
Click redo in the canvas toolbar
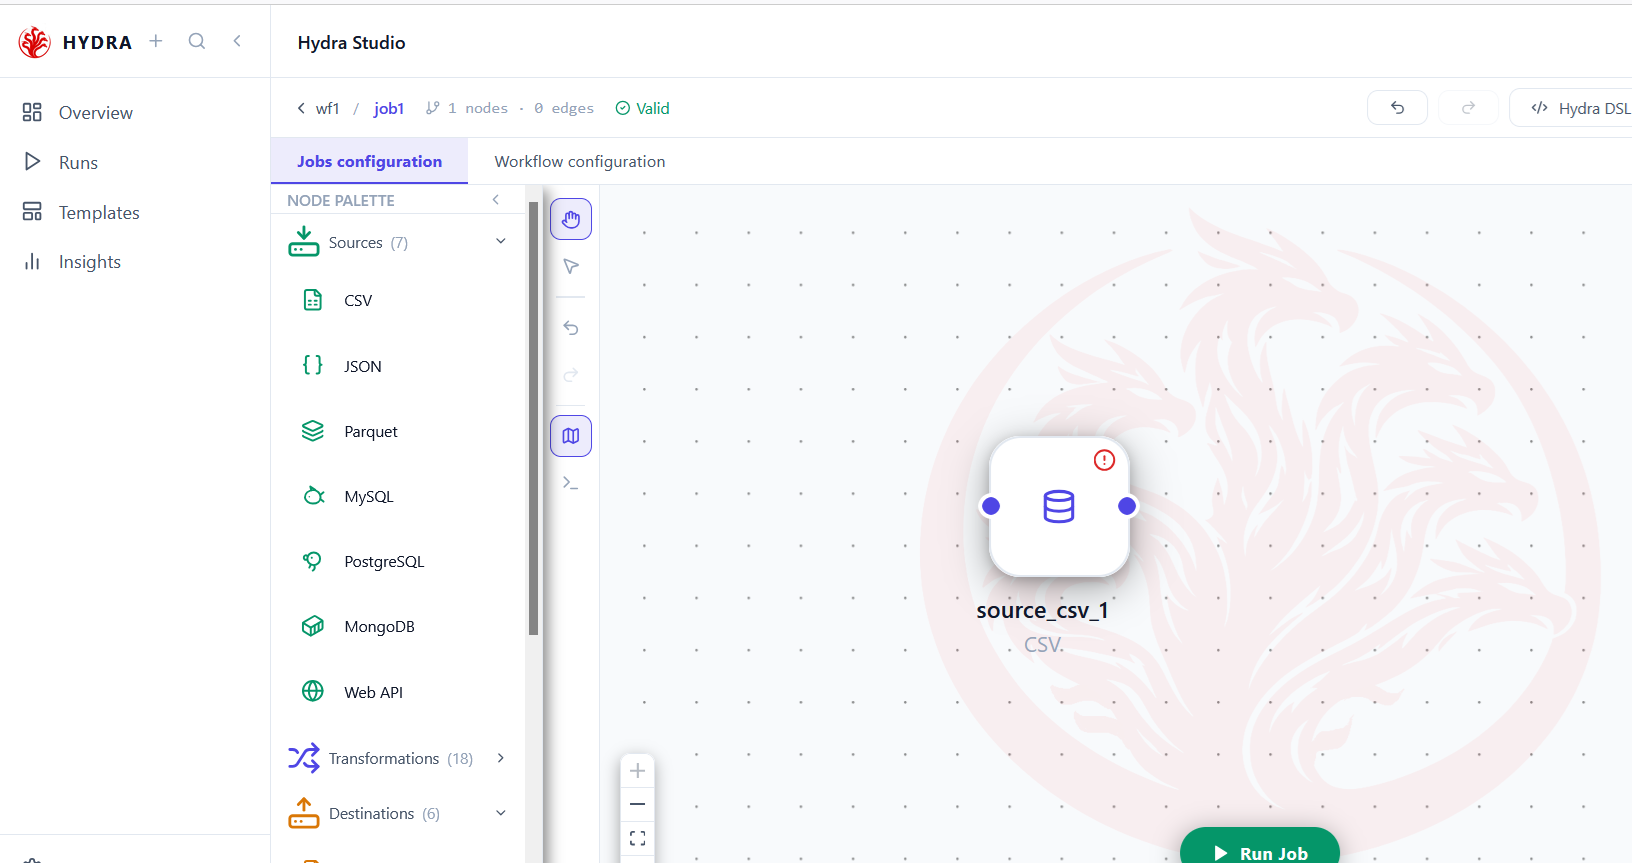(571, 375)
